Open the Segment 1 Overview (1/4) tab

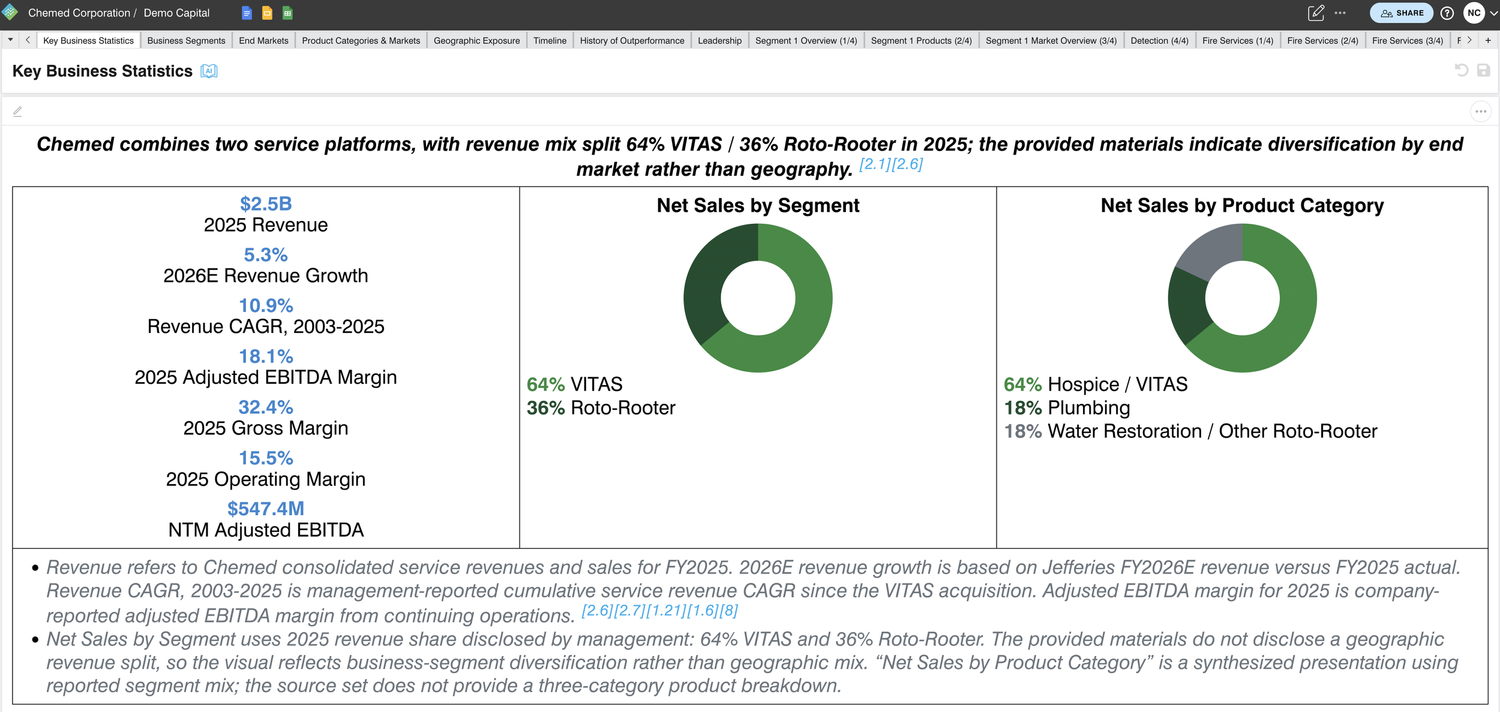coord(806,41)
